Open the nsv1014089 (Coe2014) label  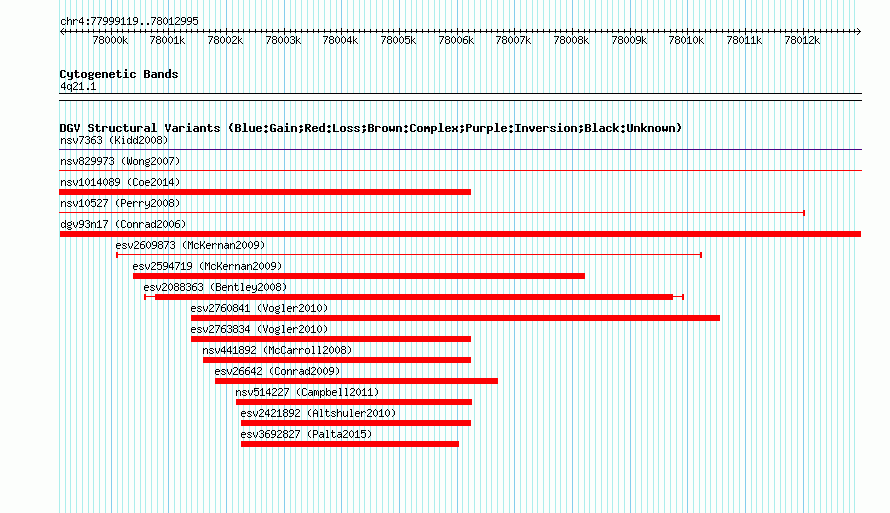[120, 182]
